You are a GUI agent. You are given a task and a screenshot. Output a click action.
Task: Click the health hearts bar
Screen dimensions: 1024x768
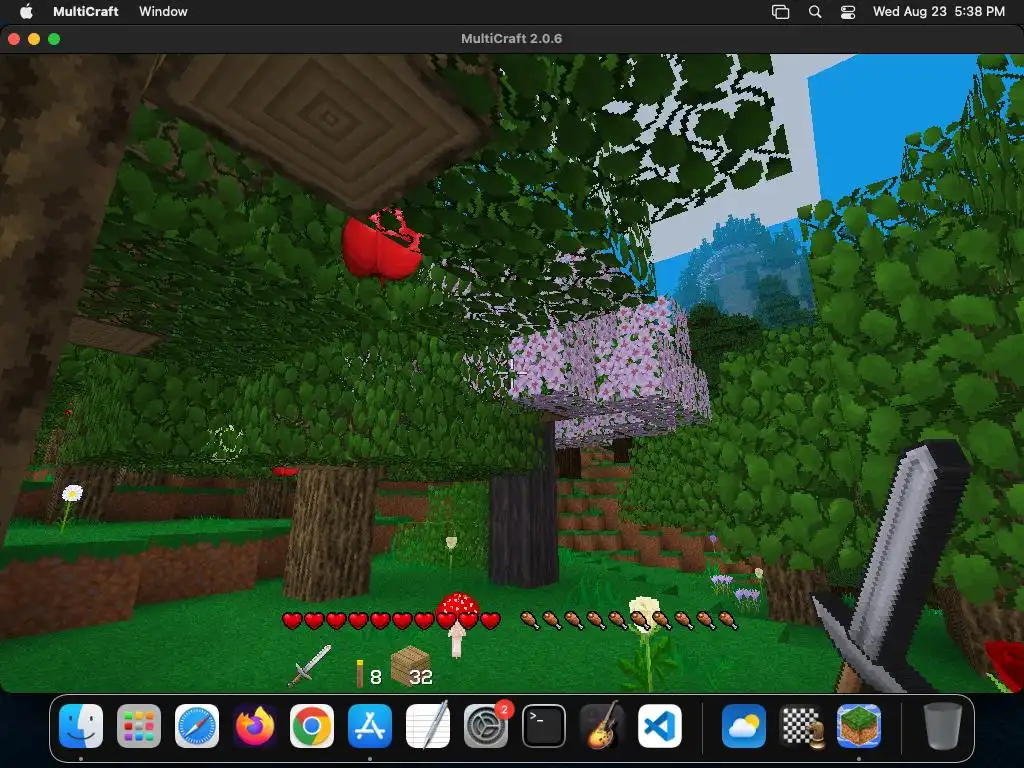coord(391,620)
